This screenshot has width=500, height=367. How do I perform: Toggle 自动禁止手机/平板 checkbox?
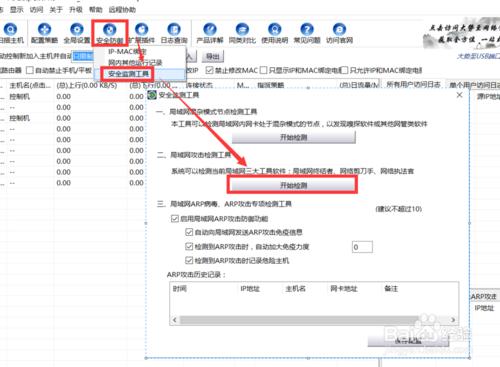[30, 70]
